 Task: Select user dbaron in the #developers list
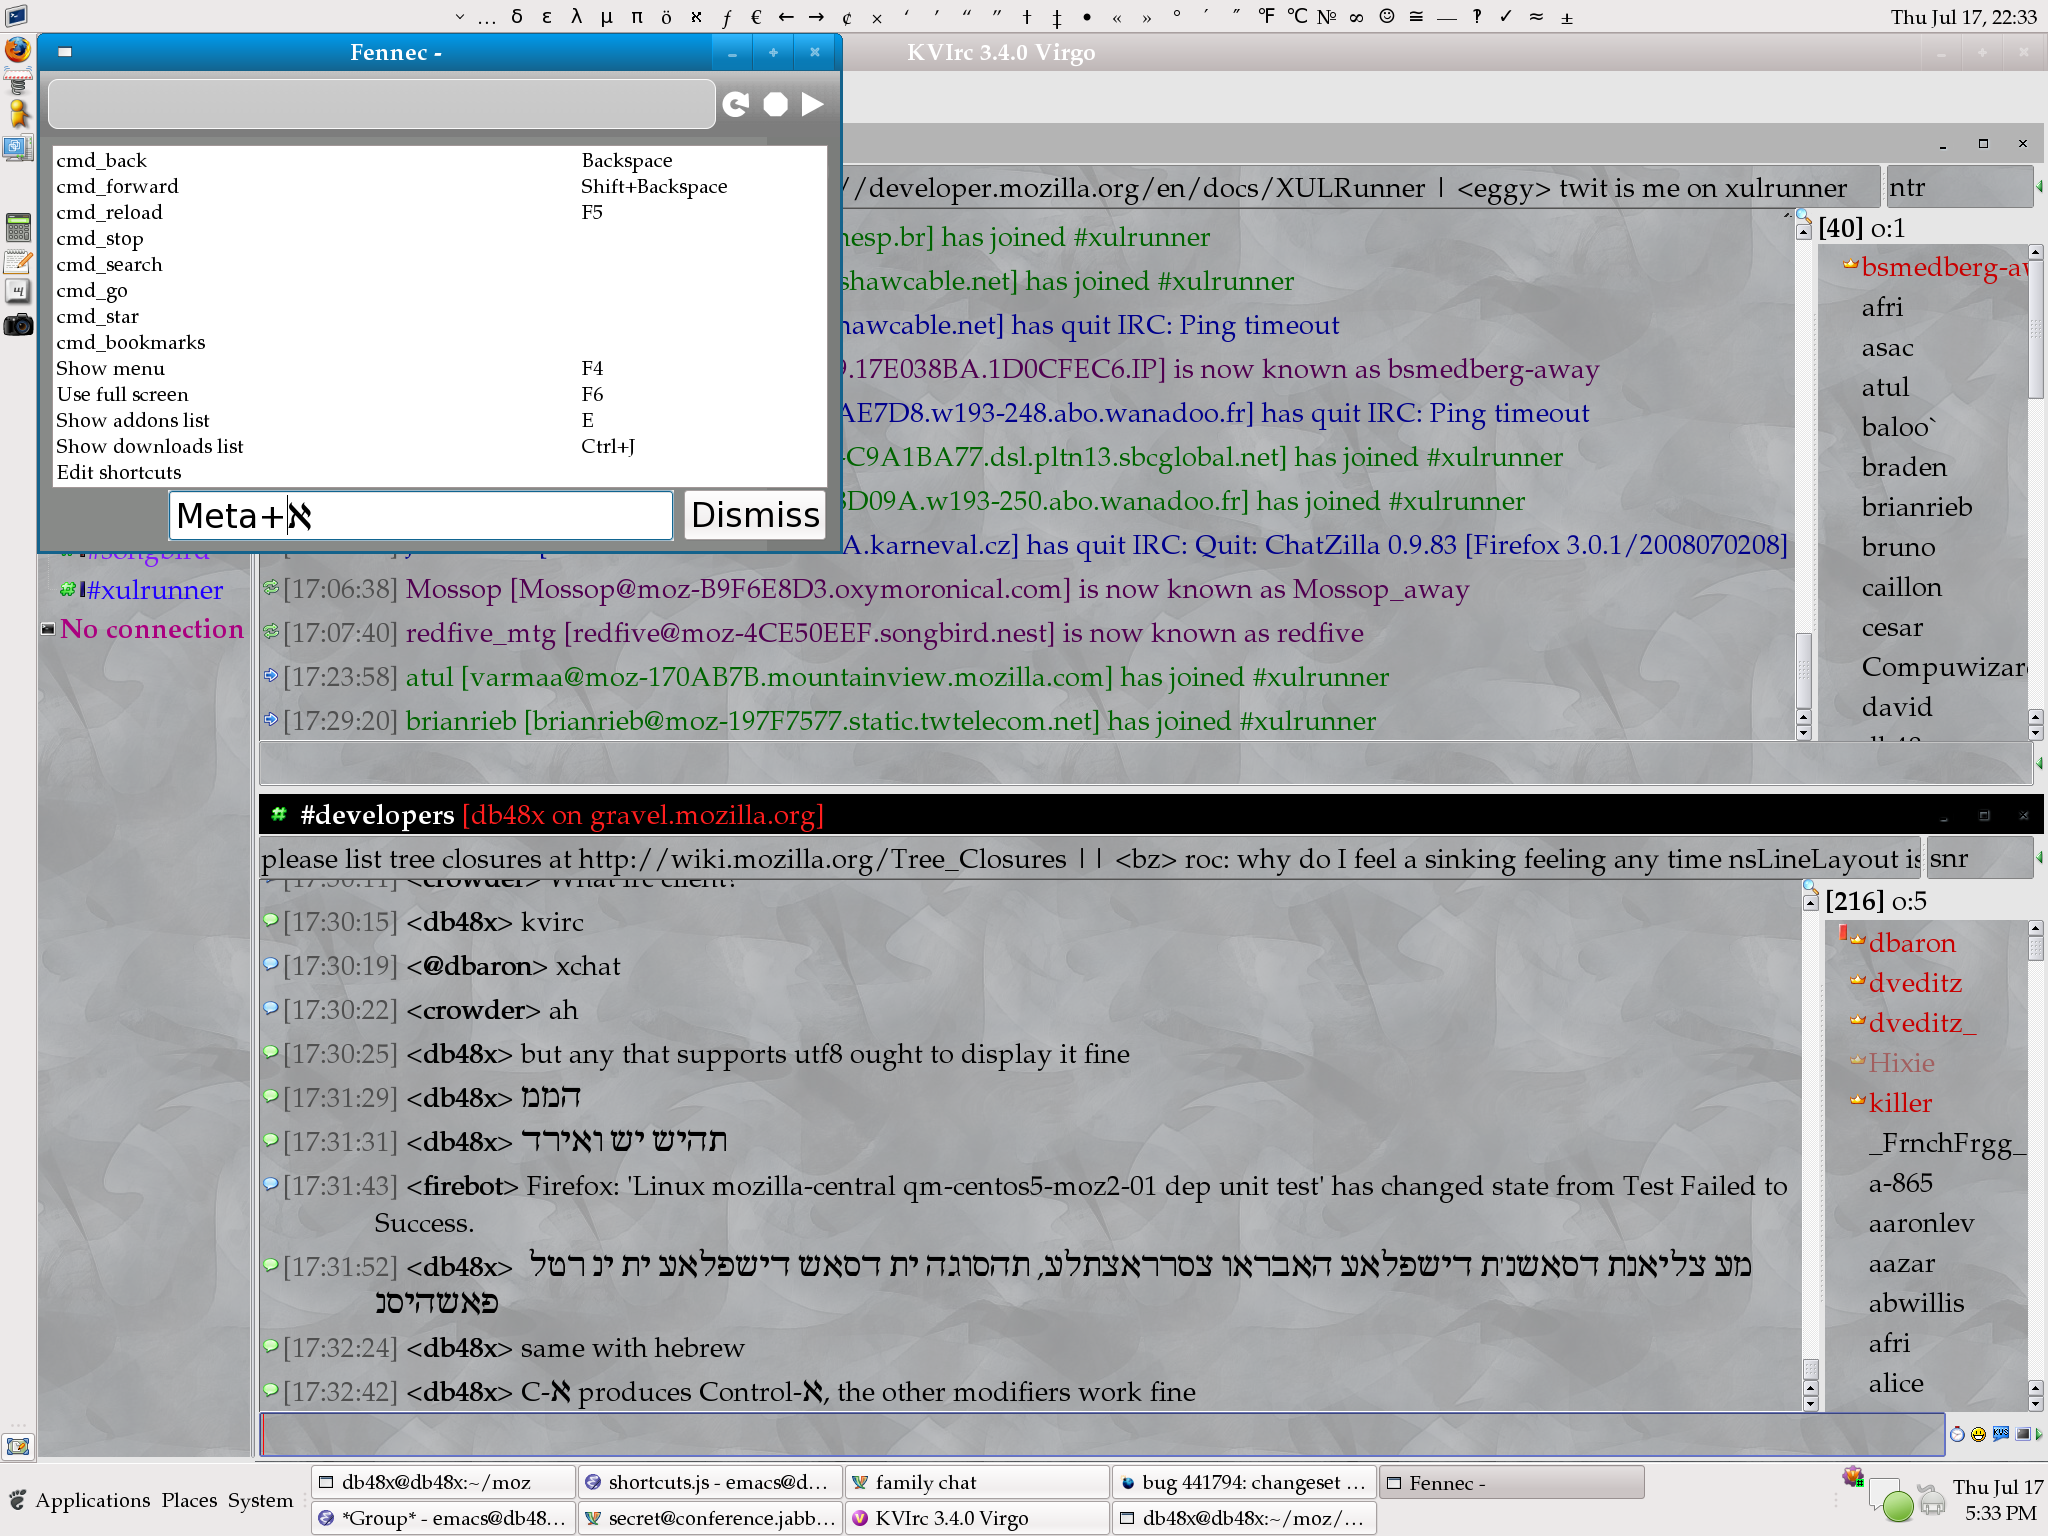1911,943
